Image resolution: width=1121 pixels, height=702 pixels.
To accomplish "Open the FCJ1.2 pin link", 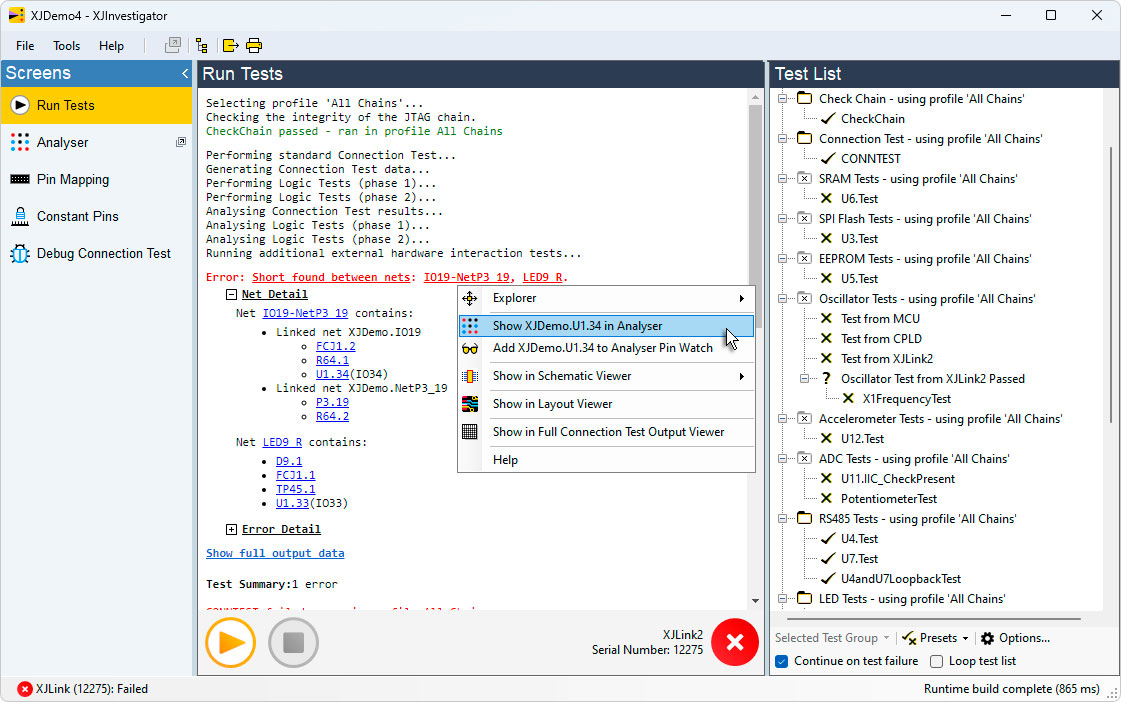I will [336, 347].
